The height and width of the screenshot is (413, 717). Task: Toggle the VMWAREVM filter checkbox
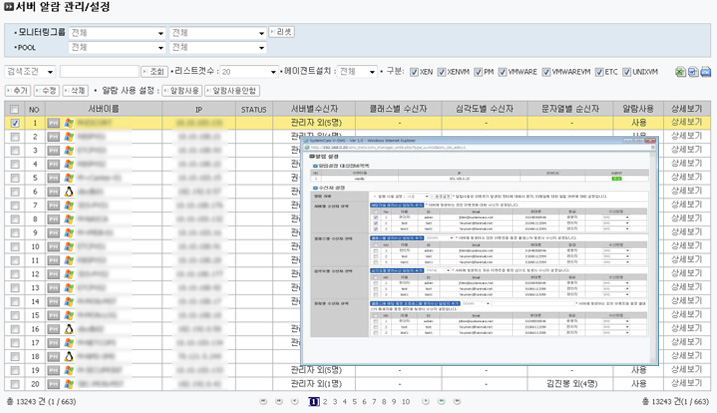point(546,72)
